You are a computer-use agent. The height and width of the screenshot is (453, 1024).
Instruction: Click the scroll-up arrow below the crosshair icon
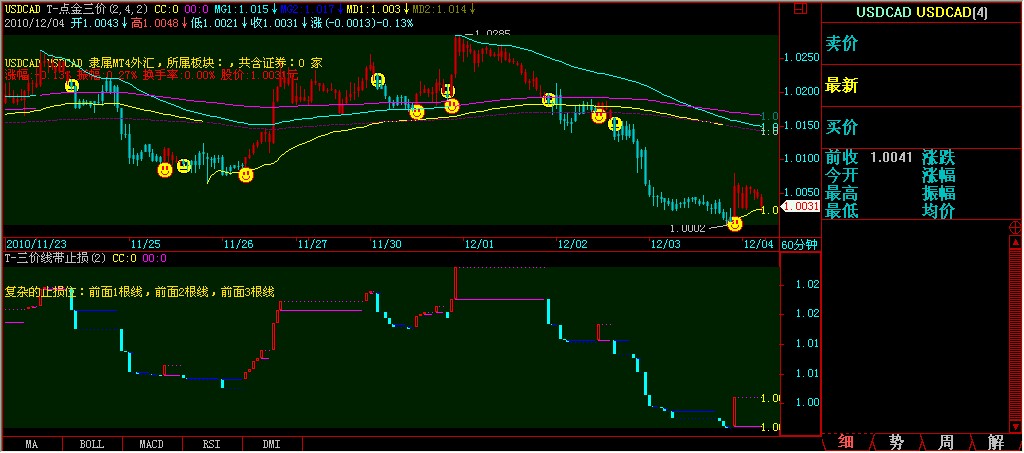[x=1016, y=242]
